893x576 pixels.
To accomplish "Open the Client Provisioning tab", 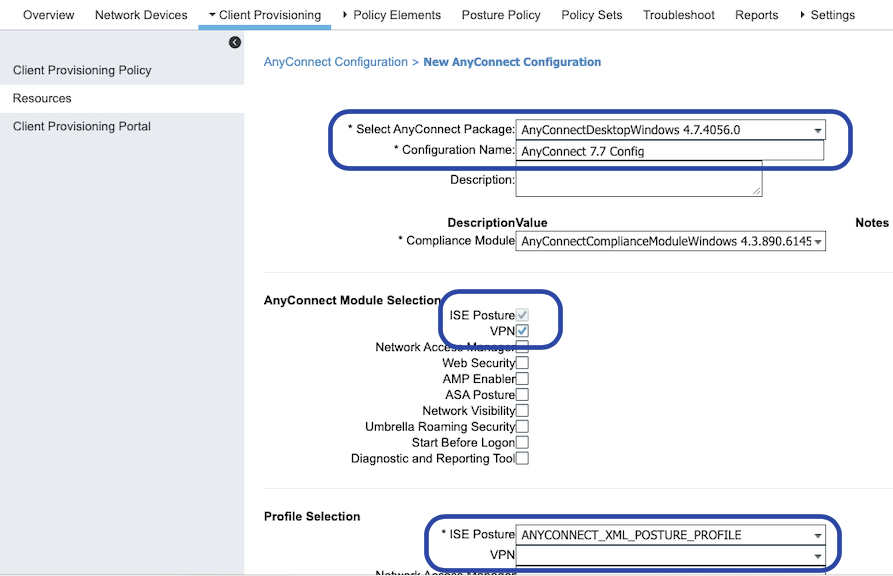I will tap(265, 15).
